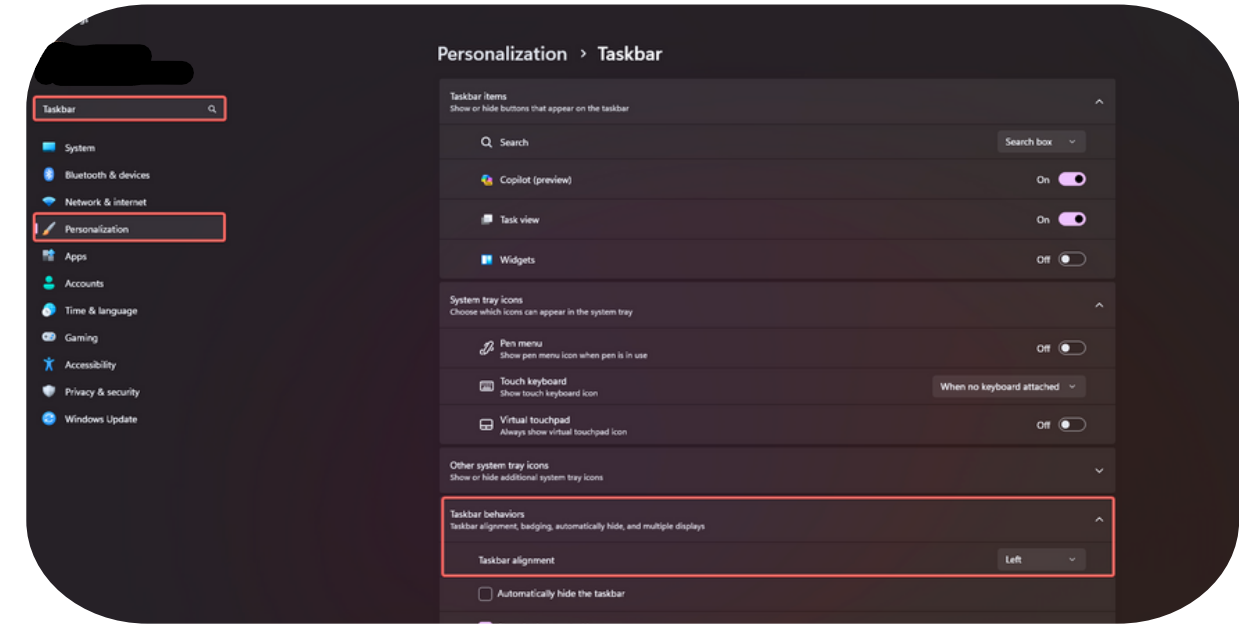
Task: Click the Personalization breadcrumb link
Action: click(502, 54)
